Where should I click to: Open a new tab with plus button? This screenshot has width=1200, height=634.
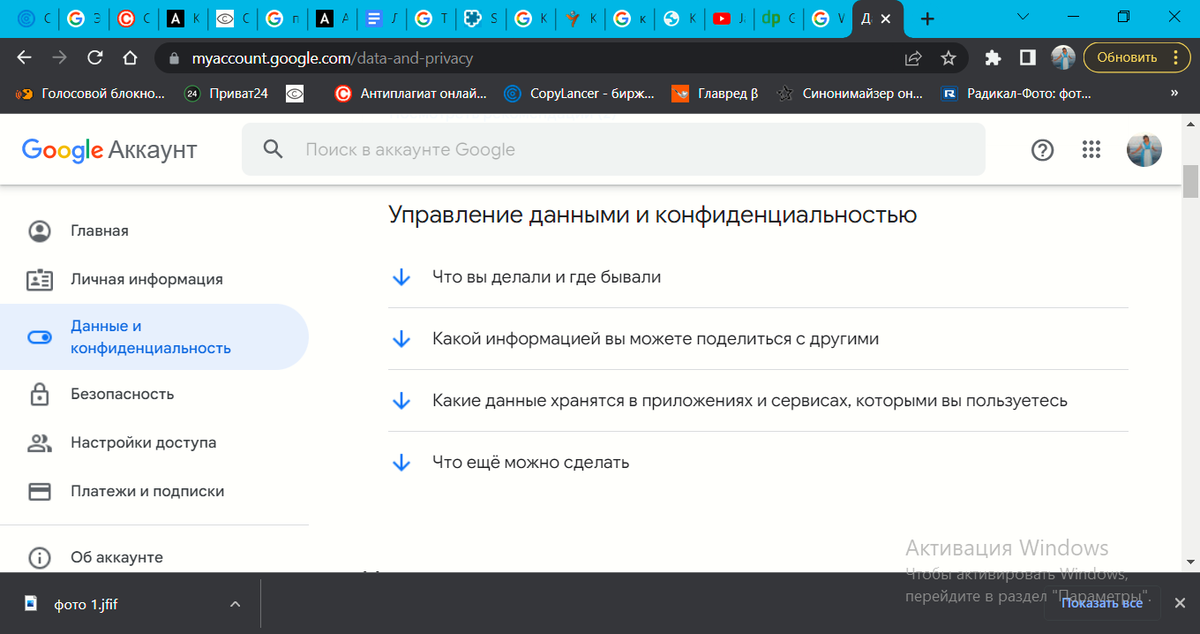[928, 18]
